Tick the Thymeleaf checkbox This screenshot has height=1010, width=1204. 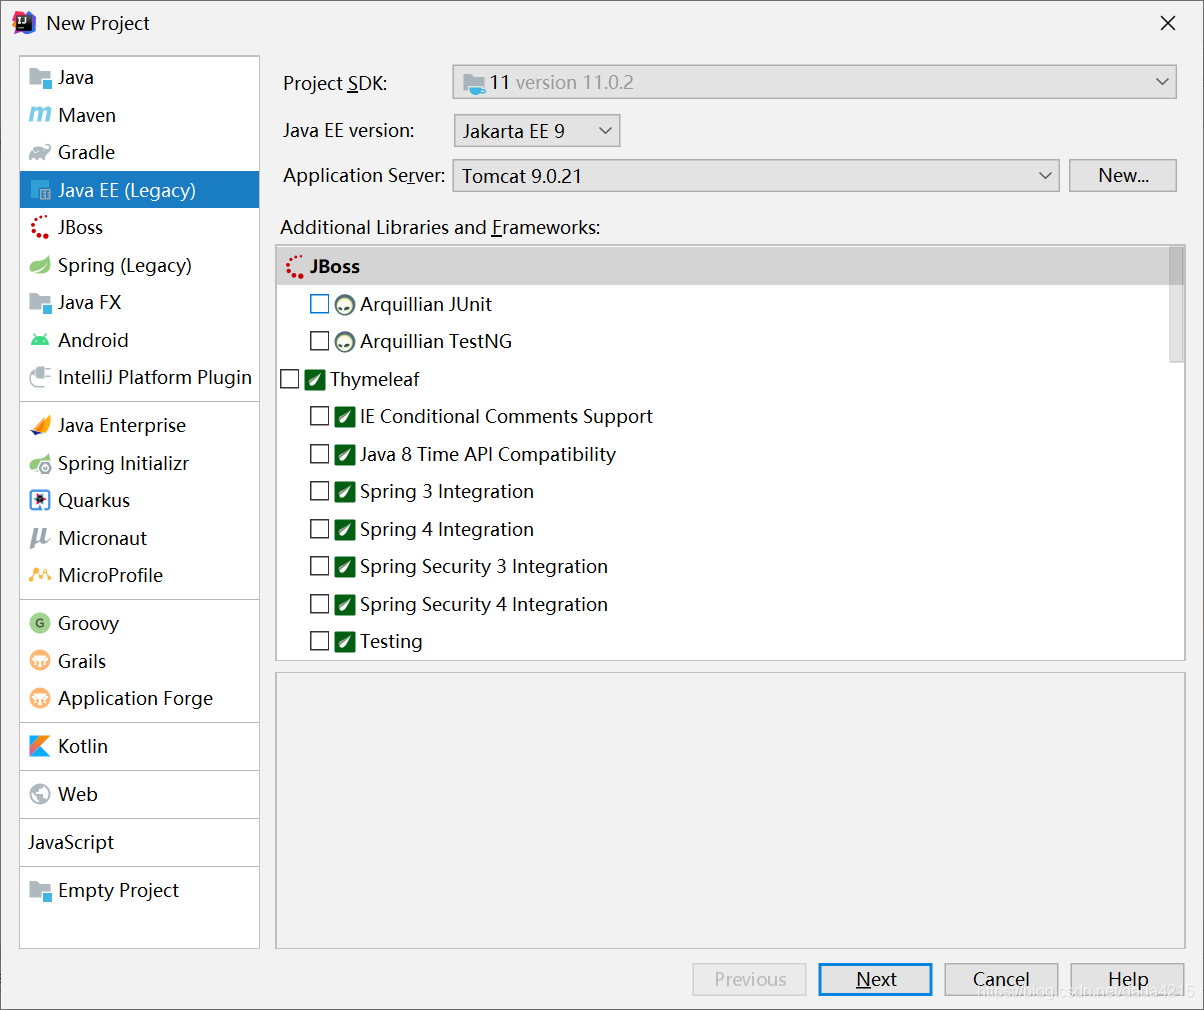pos(290,379)
